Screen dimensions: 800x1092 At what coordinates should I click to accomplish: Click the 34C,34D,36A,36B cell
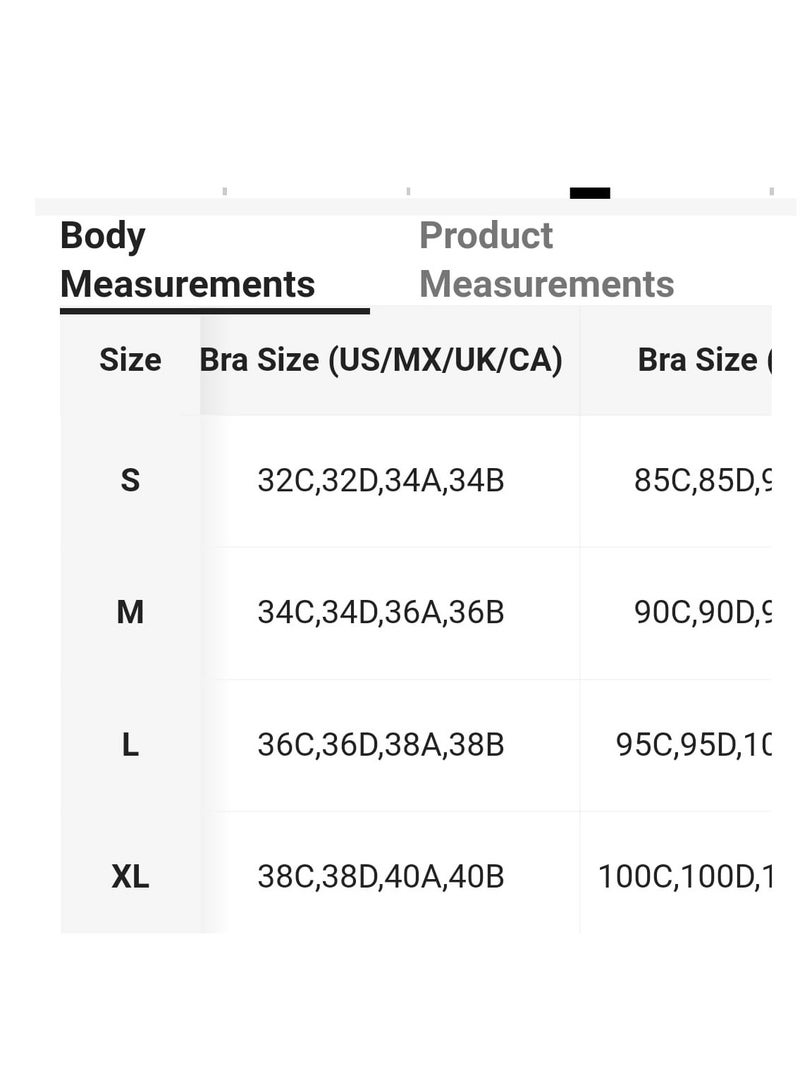(381, 613)
